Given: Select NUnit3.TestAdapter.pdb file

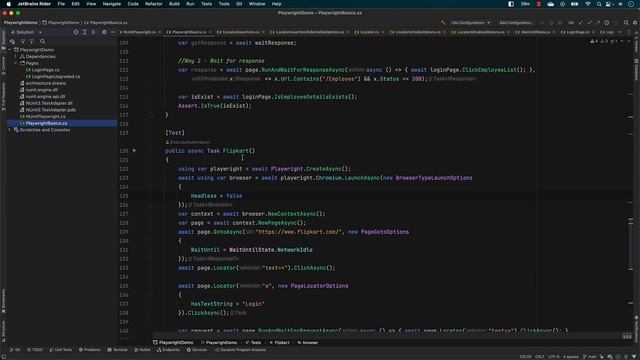Looking at the screenshot, I should click(x=50, y=110).
